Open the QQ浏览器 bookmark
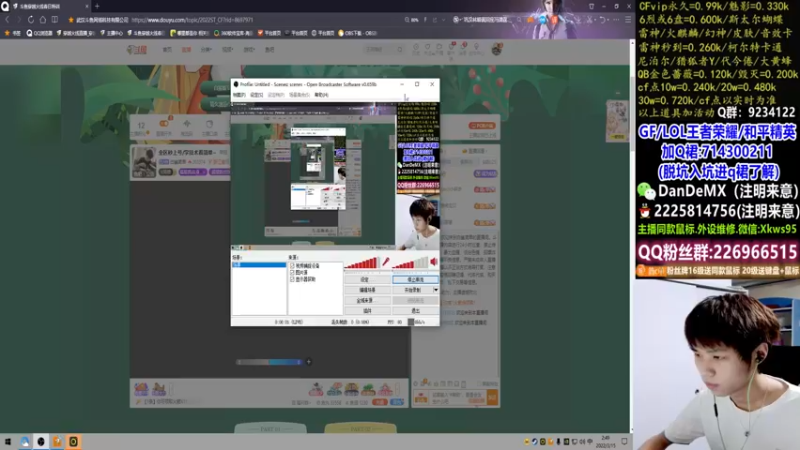Screen dimensions: 800x450 coord(37,33)
